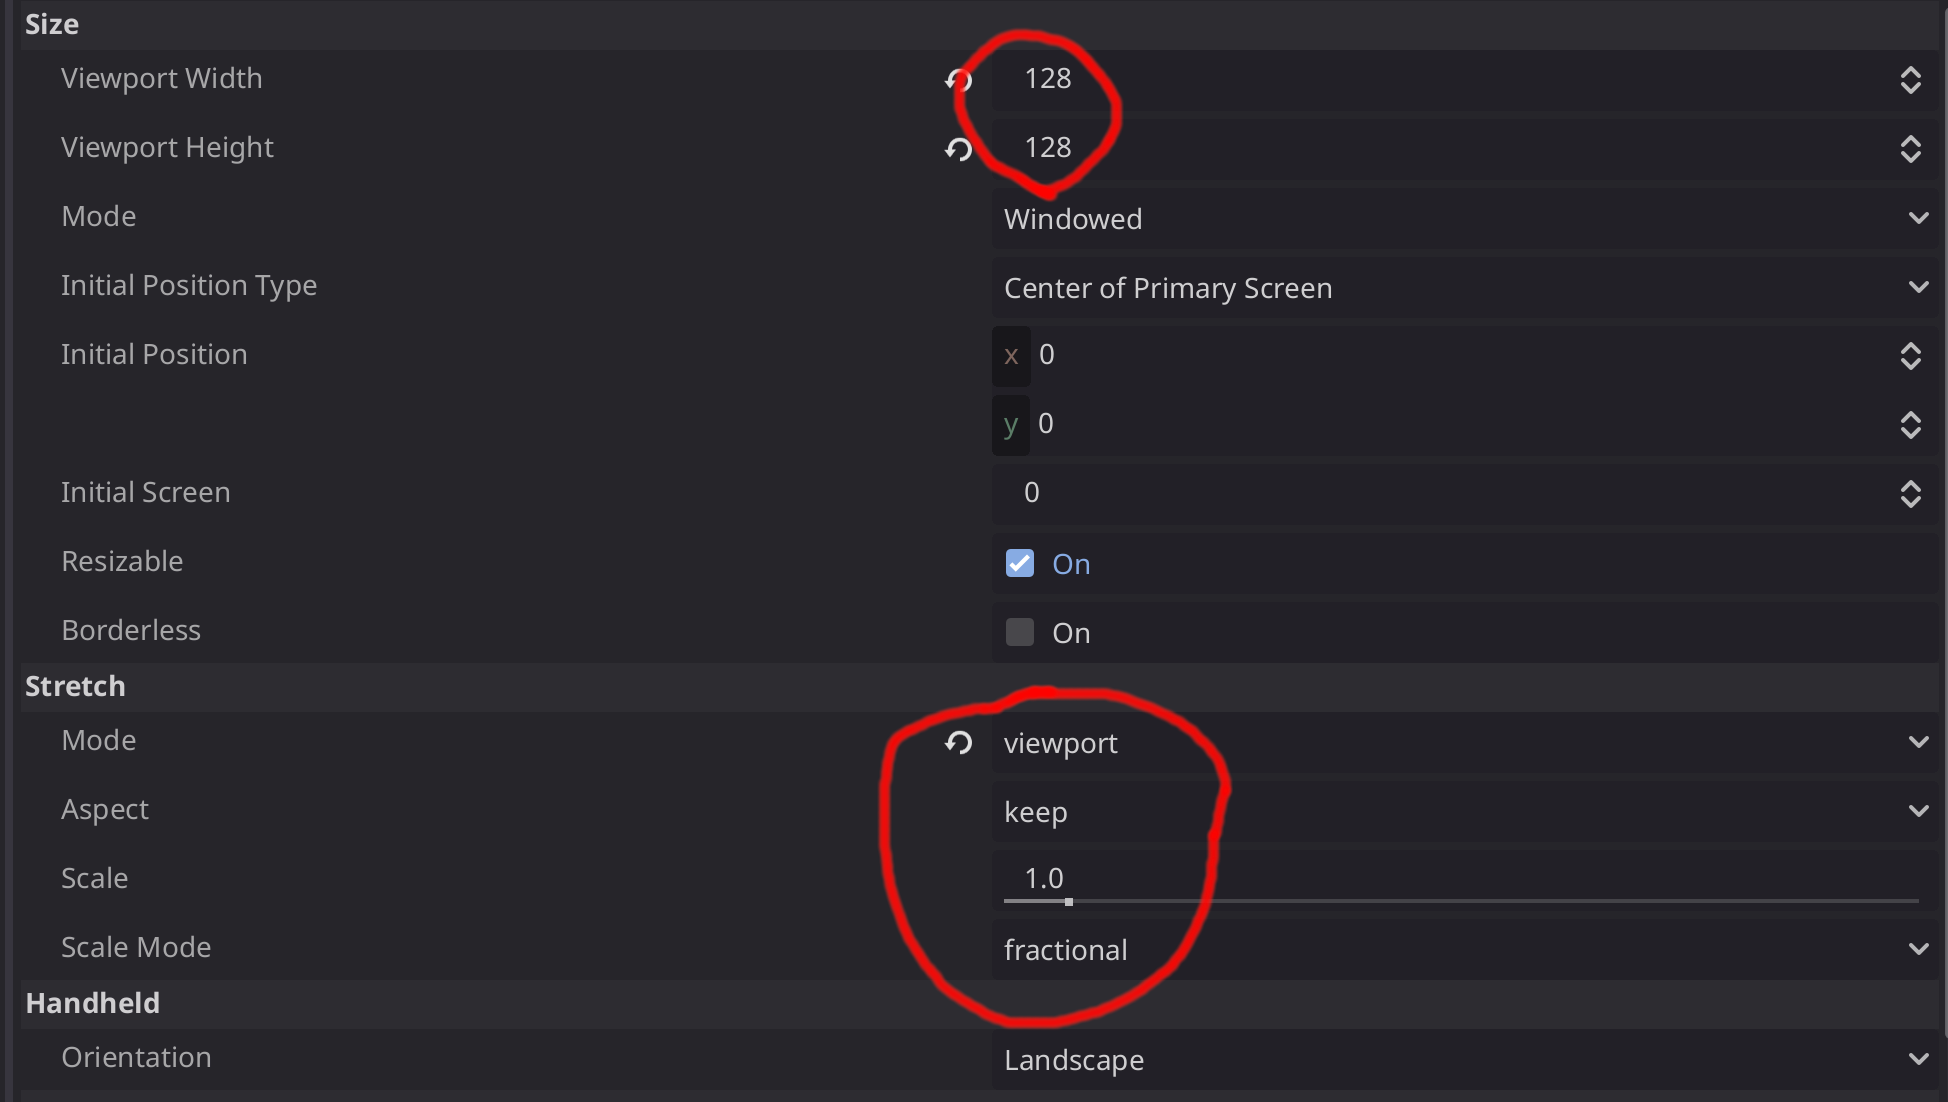
Task: Open Initial Position Type dropdown
Action: point(1460,288)
